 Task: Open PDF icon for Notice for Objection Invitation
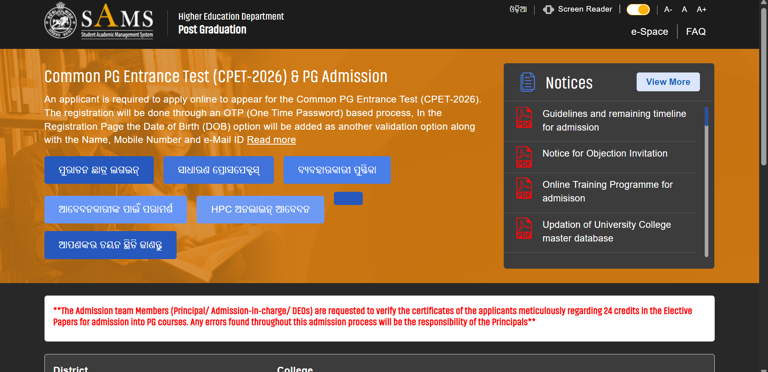click(x=524, y=157)
